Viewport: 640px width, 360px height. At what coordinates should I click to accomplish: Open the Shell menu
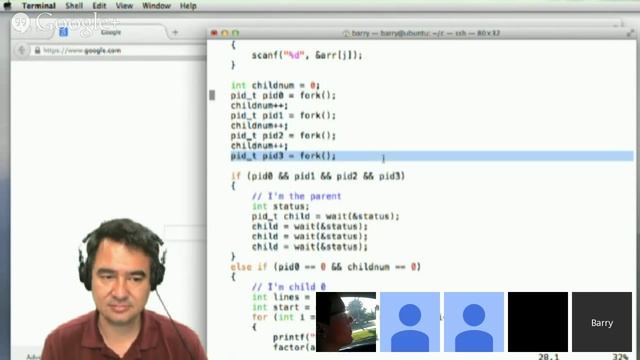coord(74,6)
